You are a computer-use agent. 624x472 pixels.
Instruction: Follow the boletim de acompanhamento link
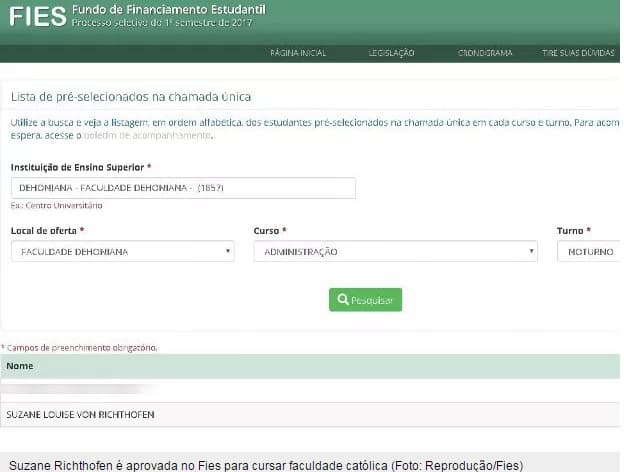click(147, 135)
